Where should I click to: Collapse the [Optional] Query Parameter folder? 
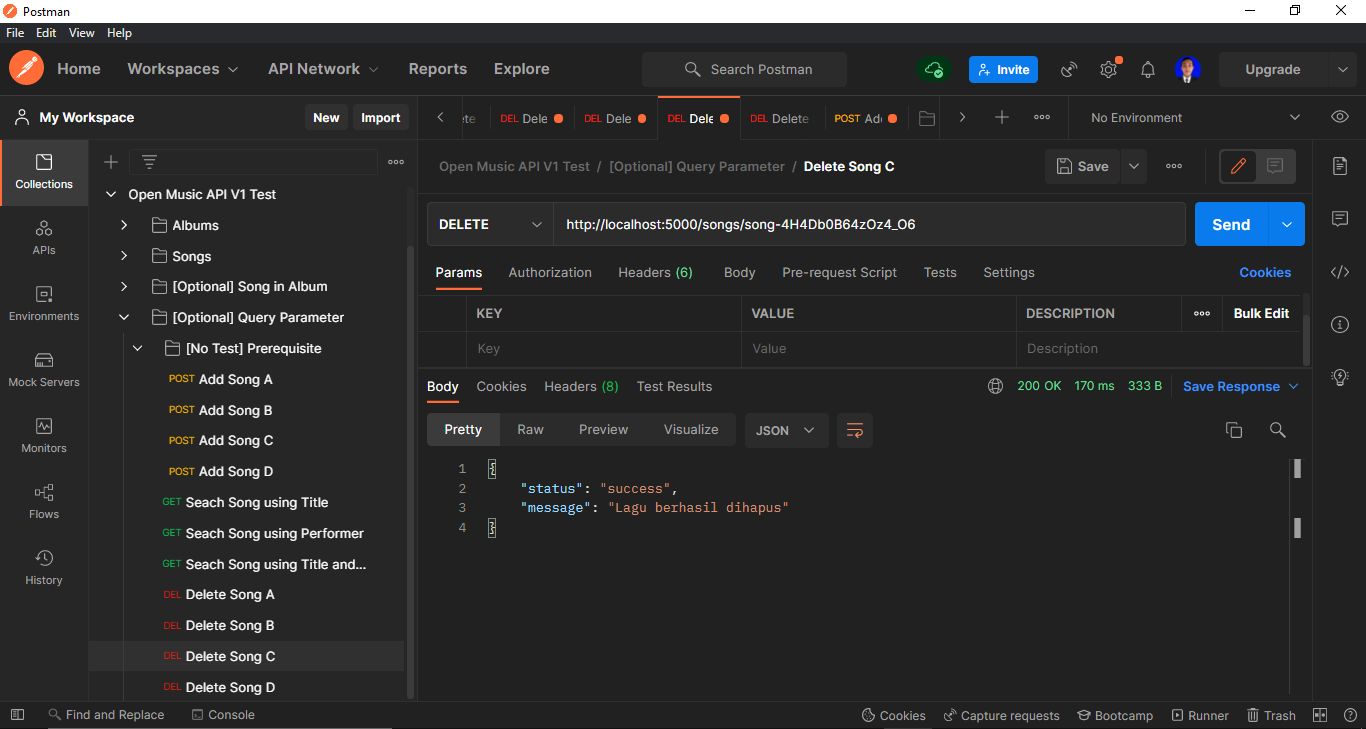[124, 317]
